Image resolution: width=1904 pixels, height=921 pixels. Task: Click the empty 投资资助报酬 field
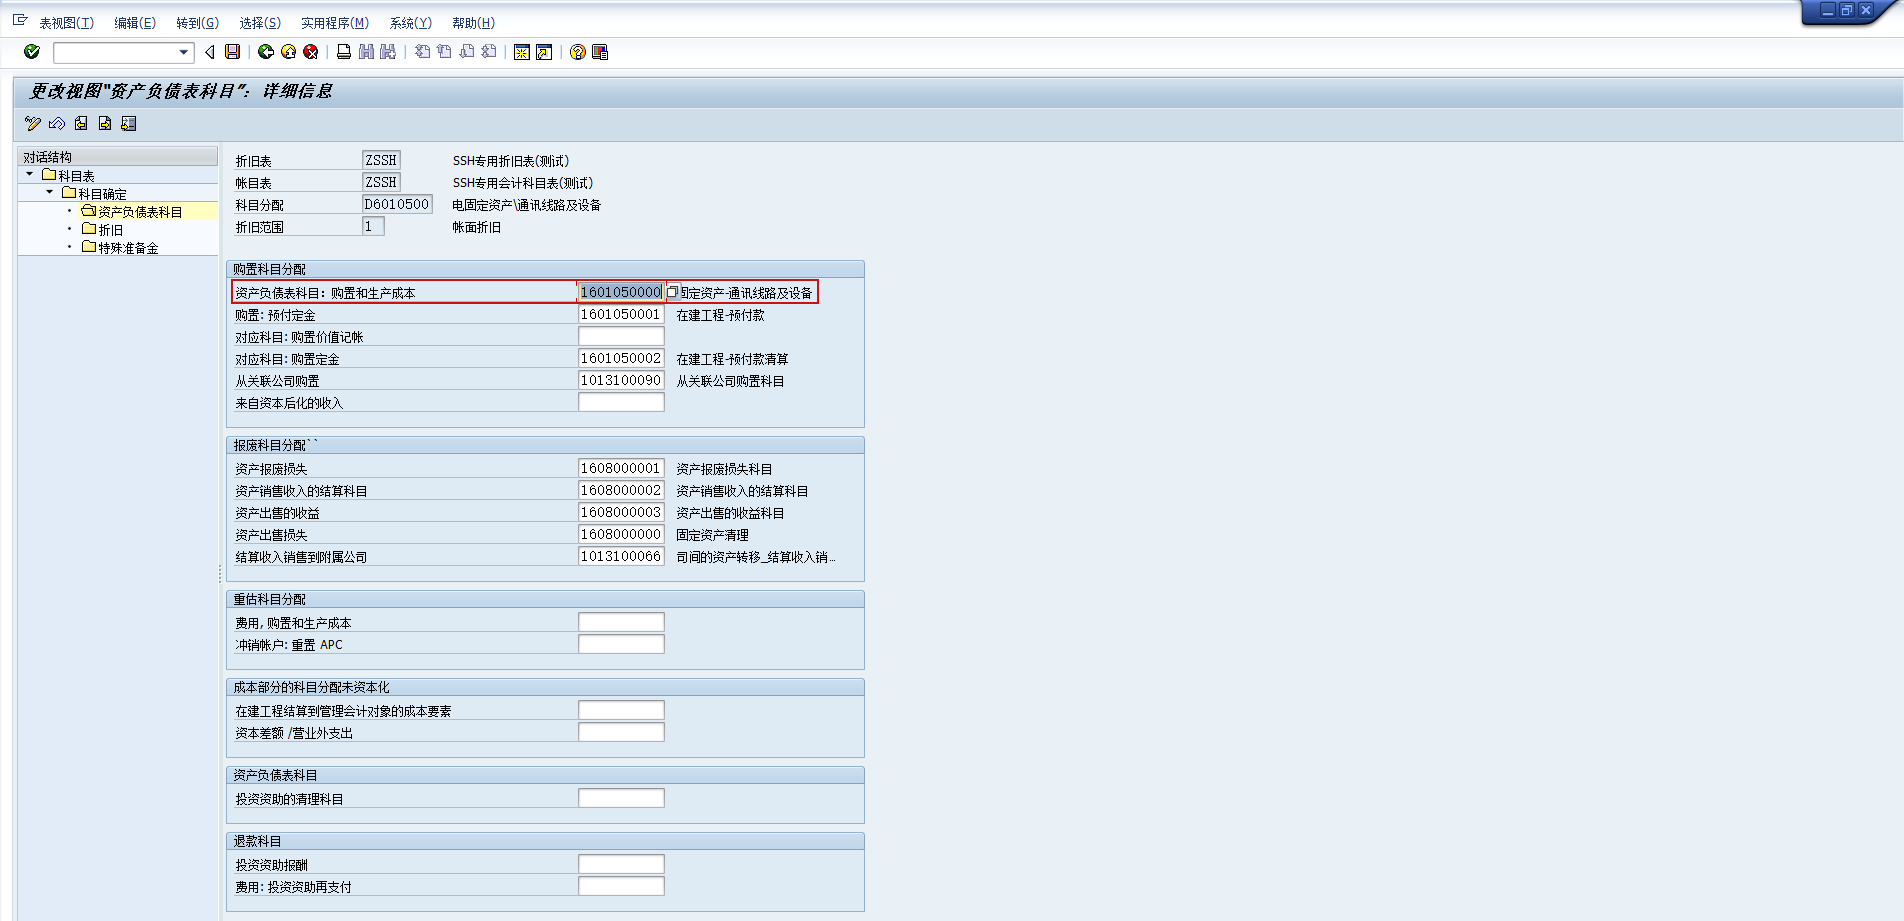[x=621, y=864]
